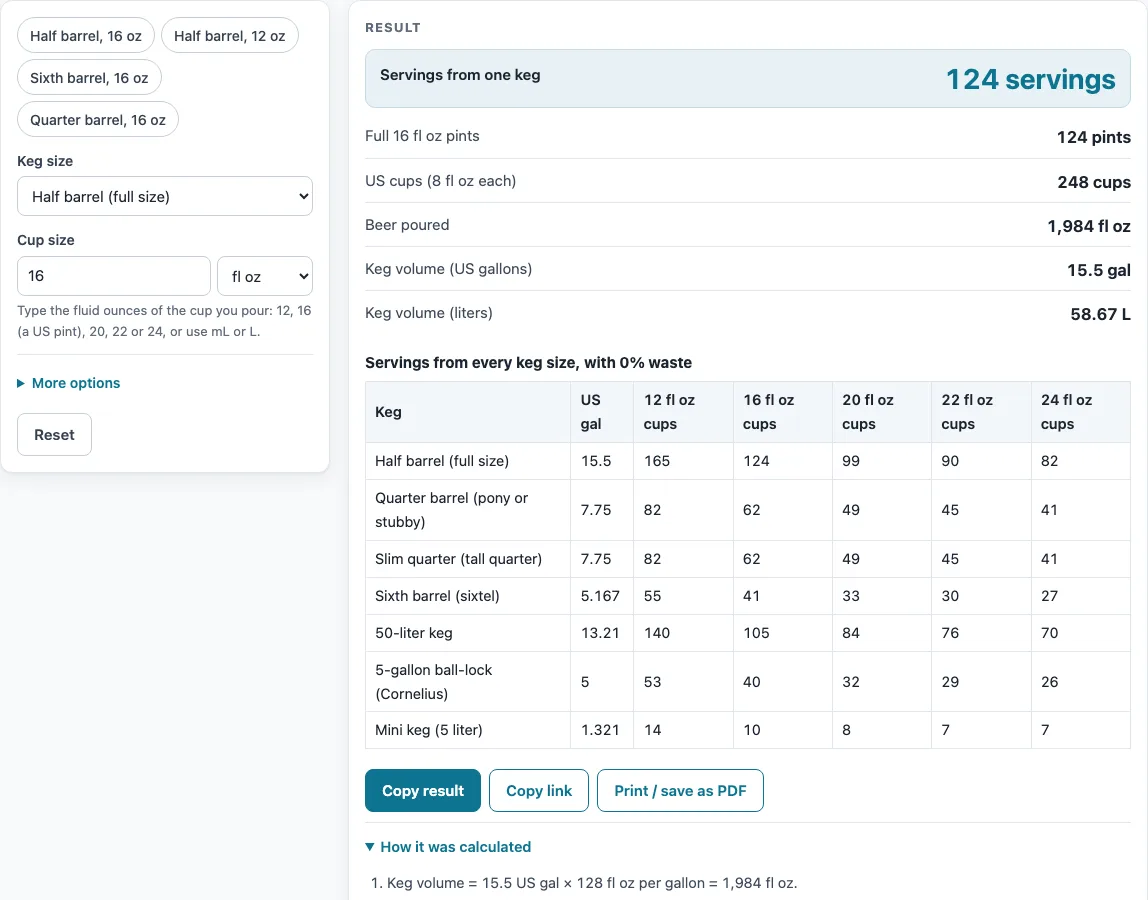This screenshot has height=900, width=1148.
Task: Click the 'Half barrel (full size)' table row label
Action: tap(441, 461)
